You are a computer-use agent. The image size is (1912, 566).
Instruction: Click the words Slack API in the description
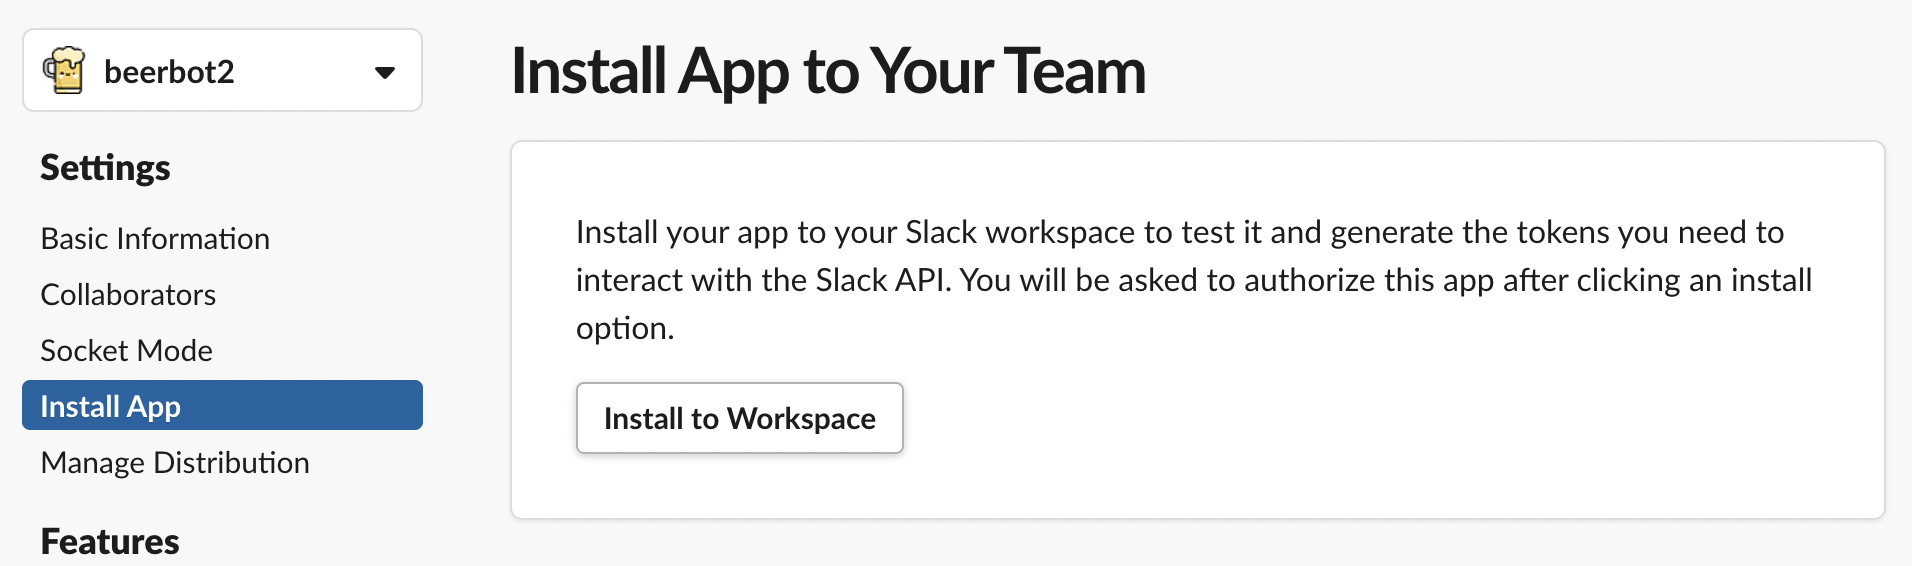880,280
